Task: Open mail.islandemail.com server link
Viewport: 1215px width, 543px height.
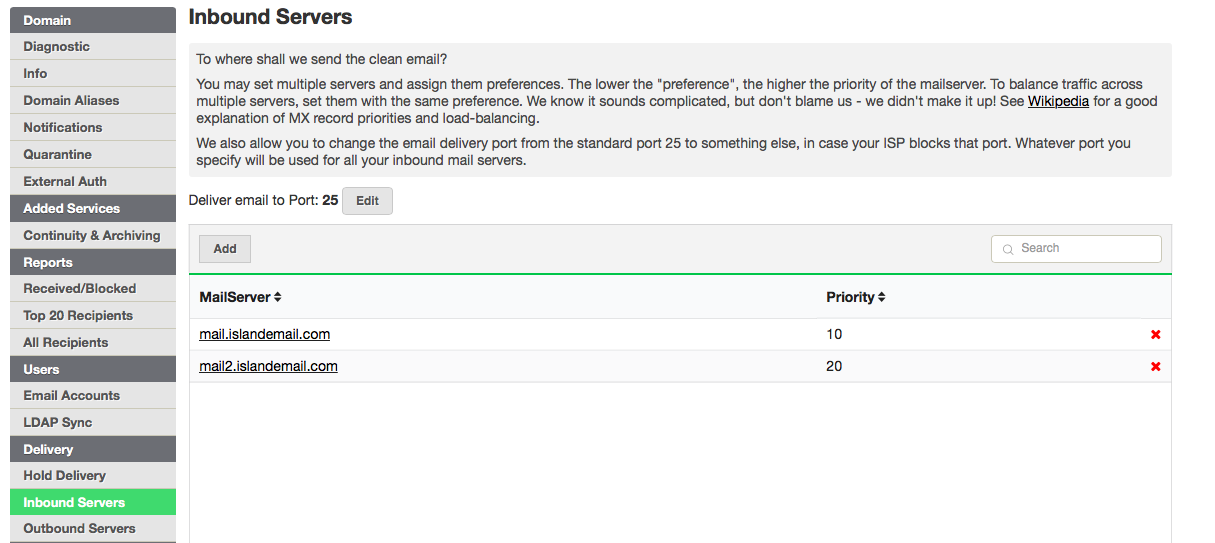Action: (x=265, y=334)
